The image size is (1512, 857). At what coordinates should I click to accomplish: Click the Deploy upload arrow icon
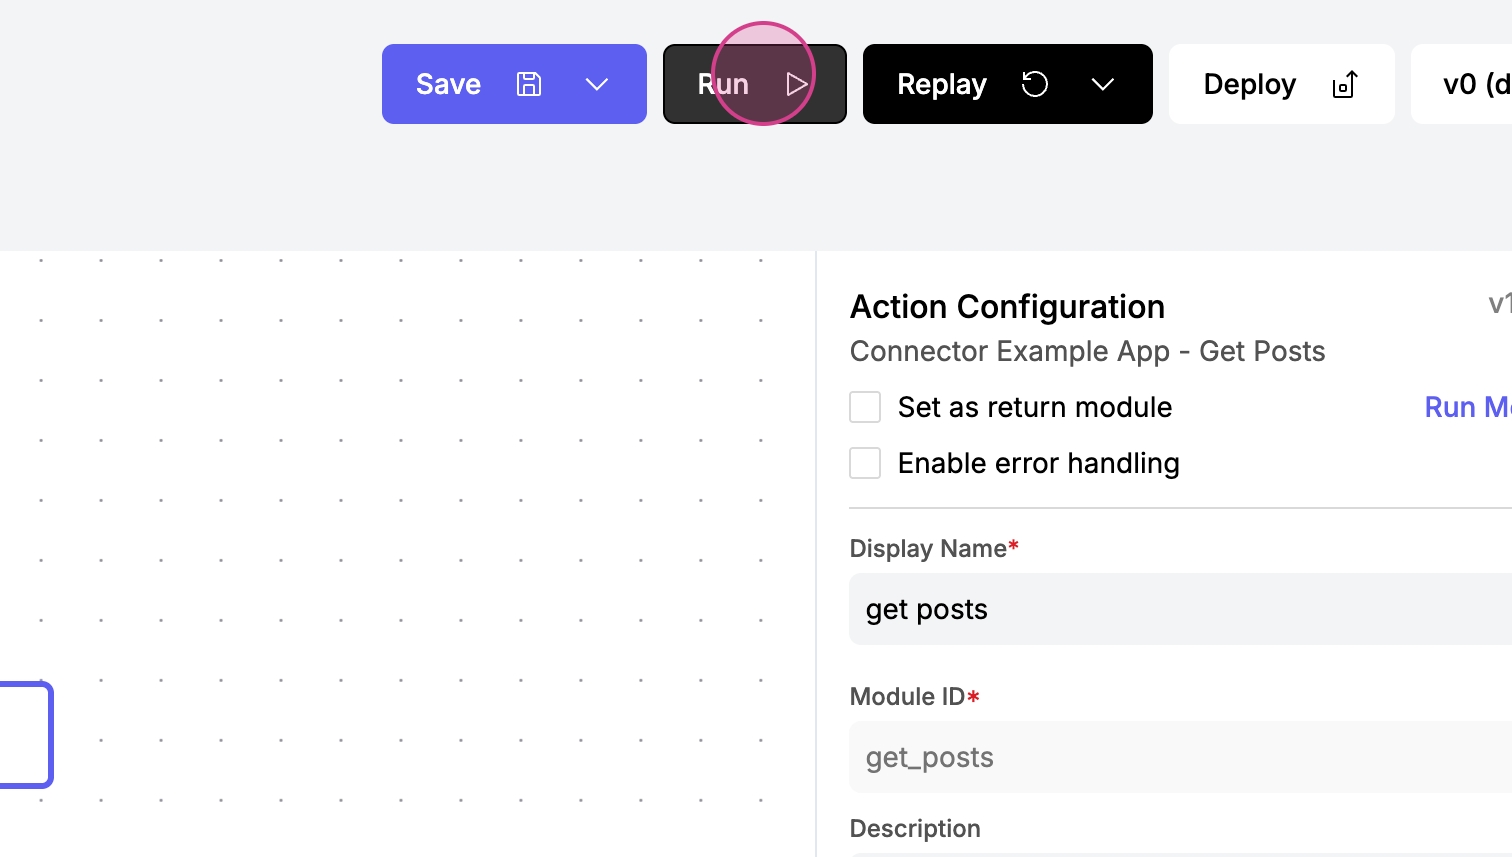[x=1345, y=84]
